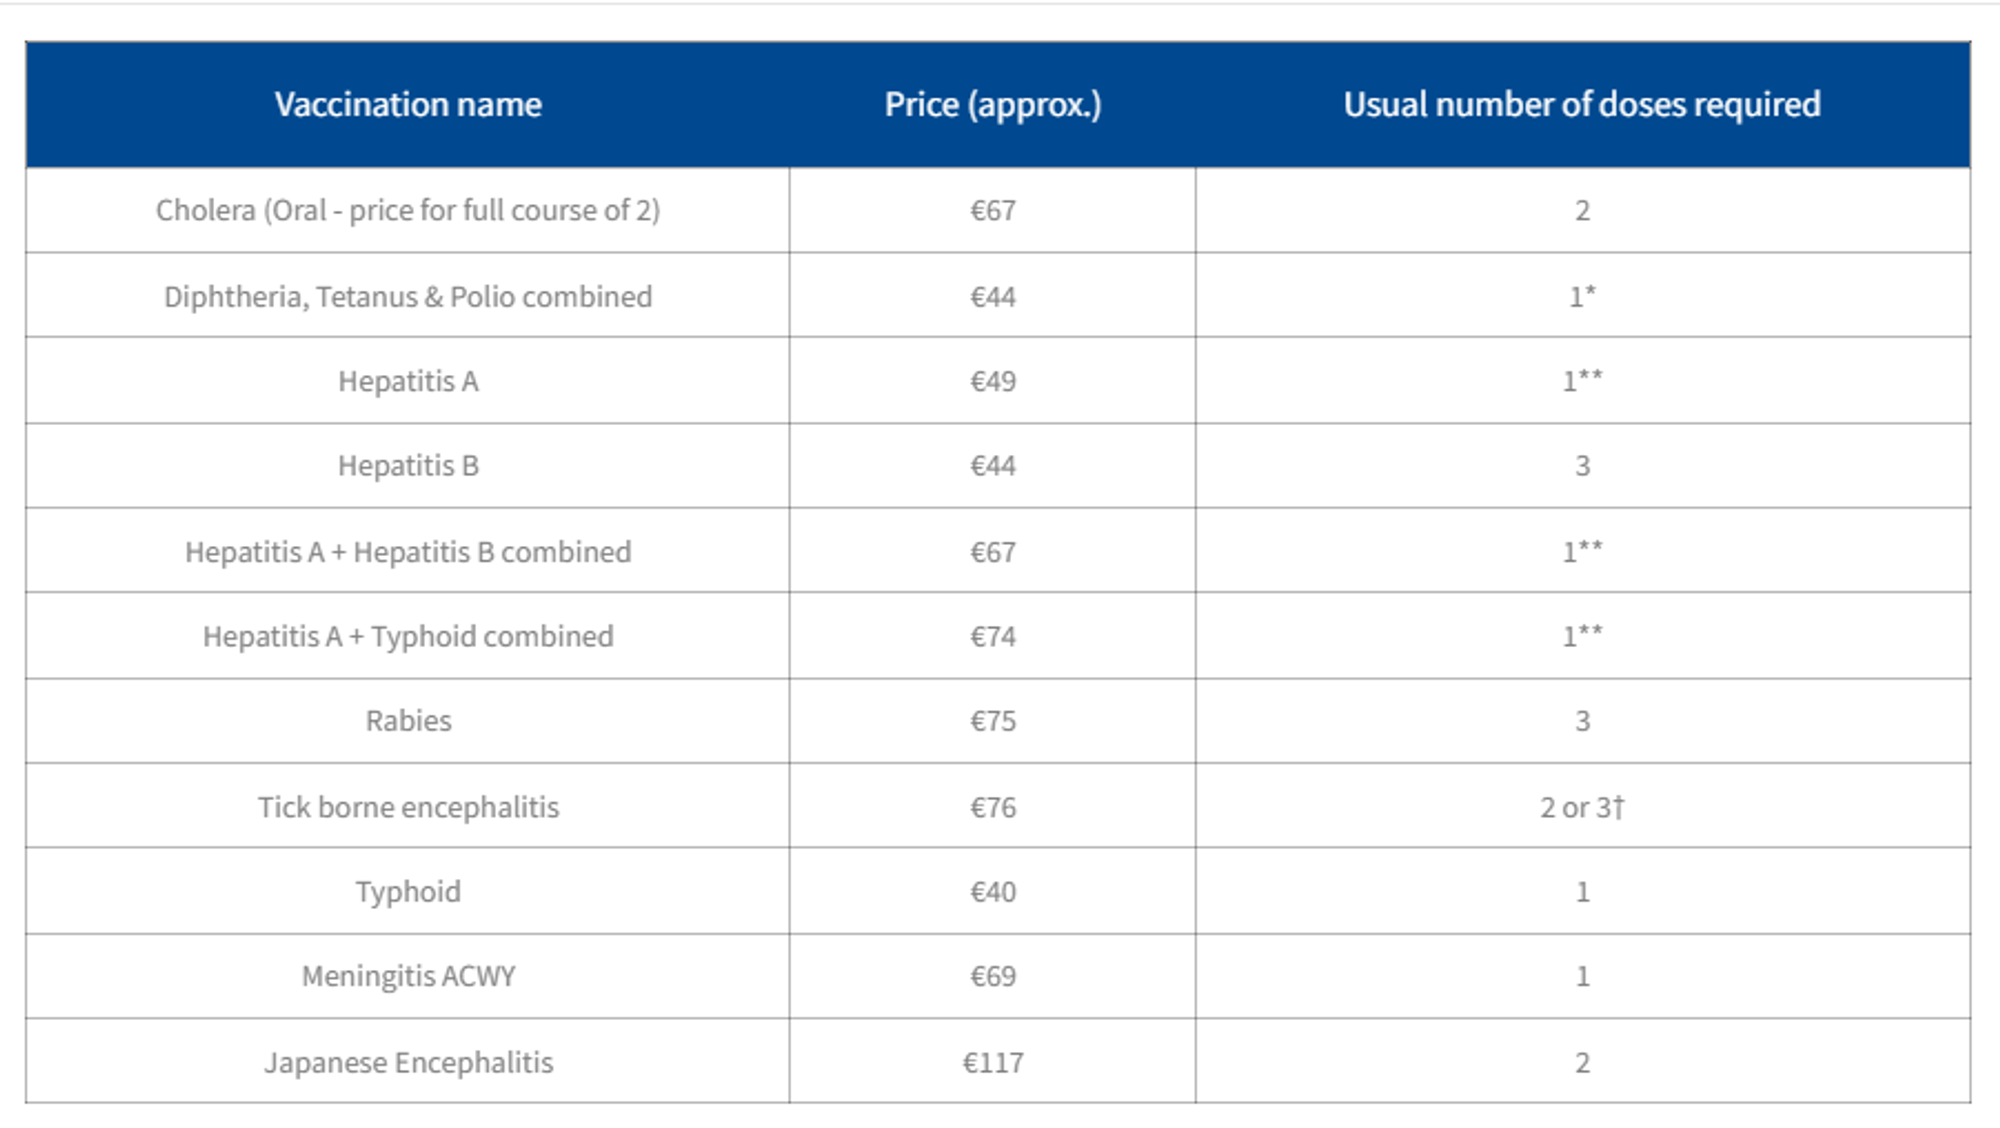The image size is (2000, 1128).
Task: Click the Price (approx.) column header
Action: pos(992,105)
